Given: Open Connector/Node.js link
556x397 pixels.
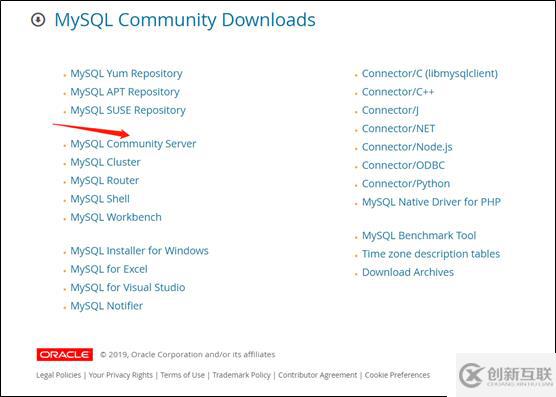Looking at the screenshot, I should pyautogui.click(x=407, y=147).
